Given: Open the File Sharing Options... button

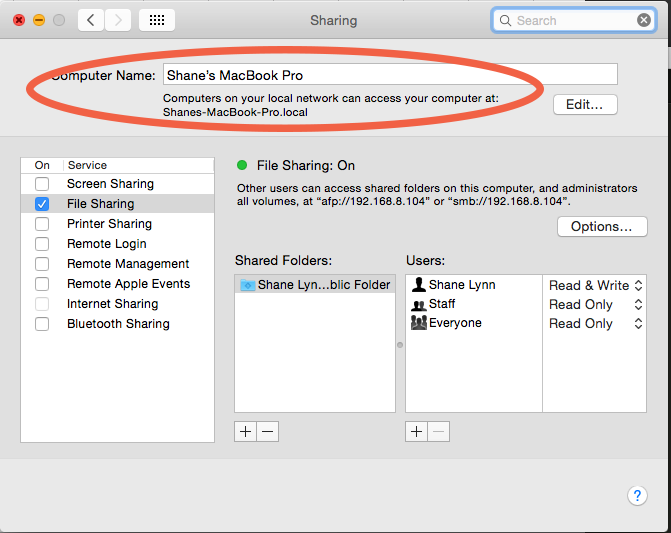Looking at the screenshot, I should point(602,226).
